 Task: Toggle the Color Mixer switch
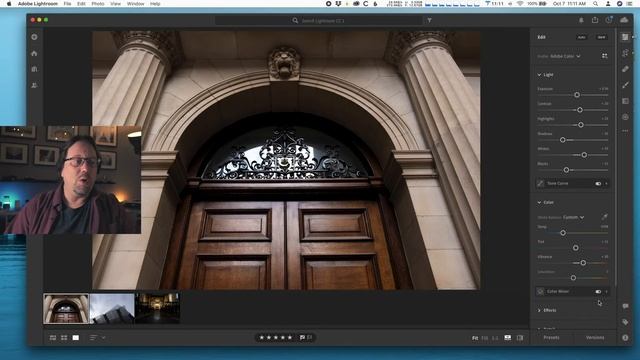(x=598, y=291)
